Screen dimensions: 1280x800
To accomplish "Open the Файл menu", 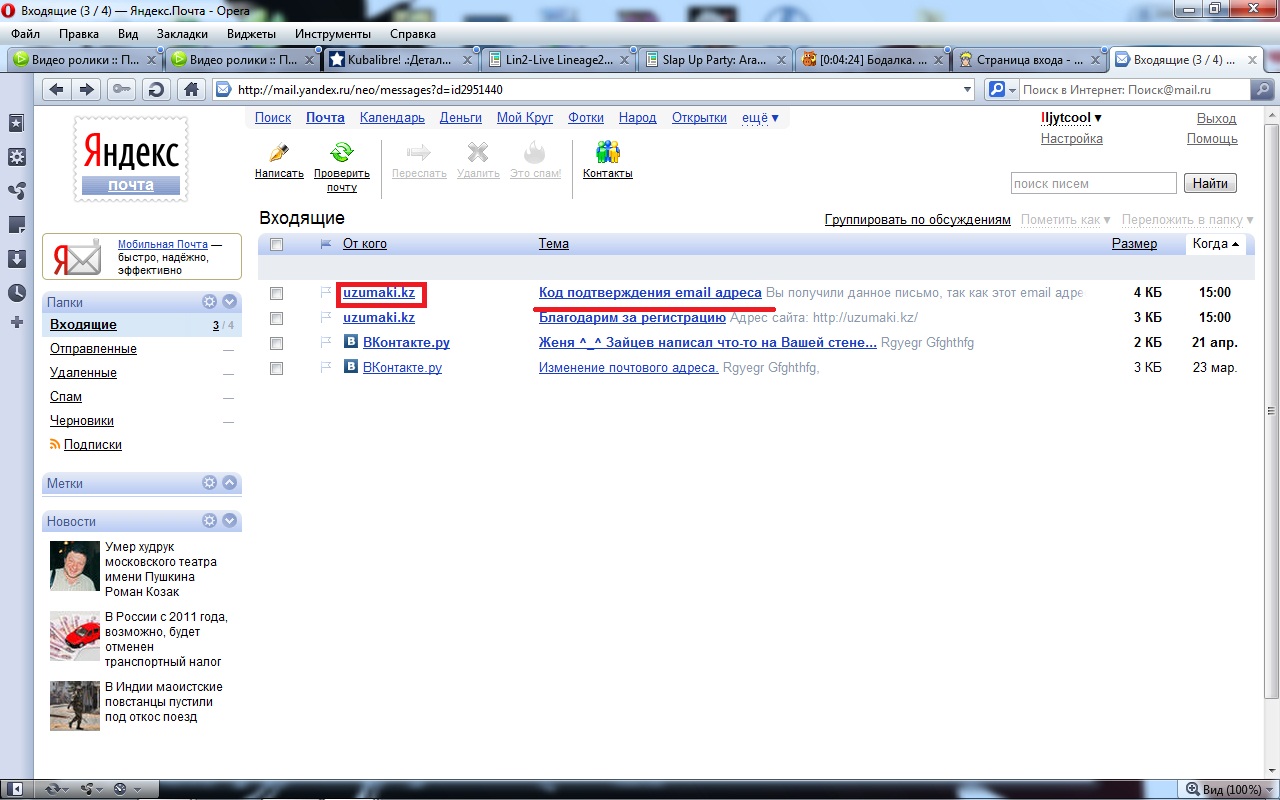I will (25, 33).
